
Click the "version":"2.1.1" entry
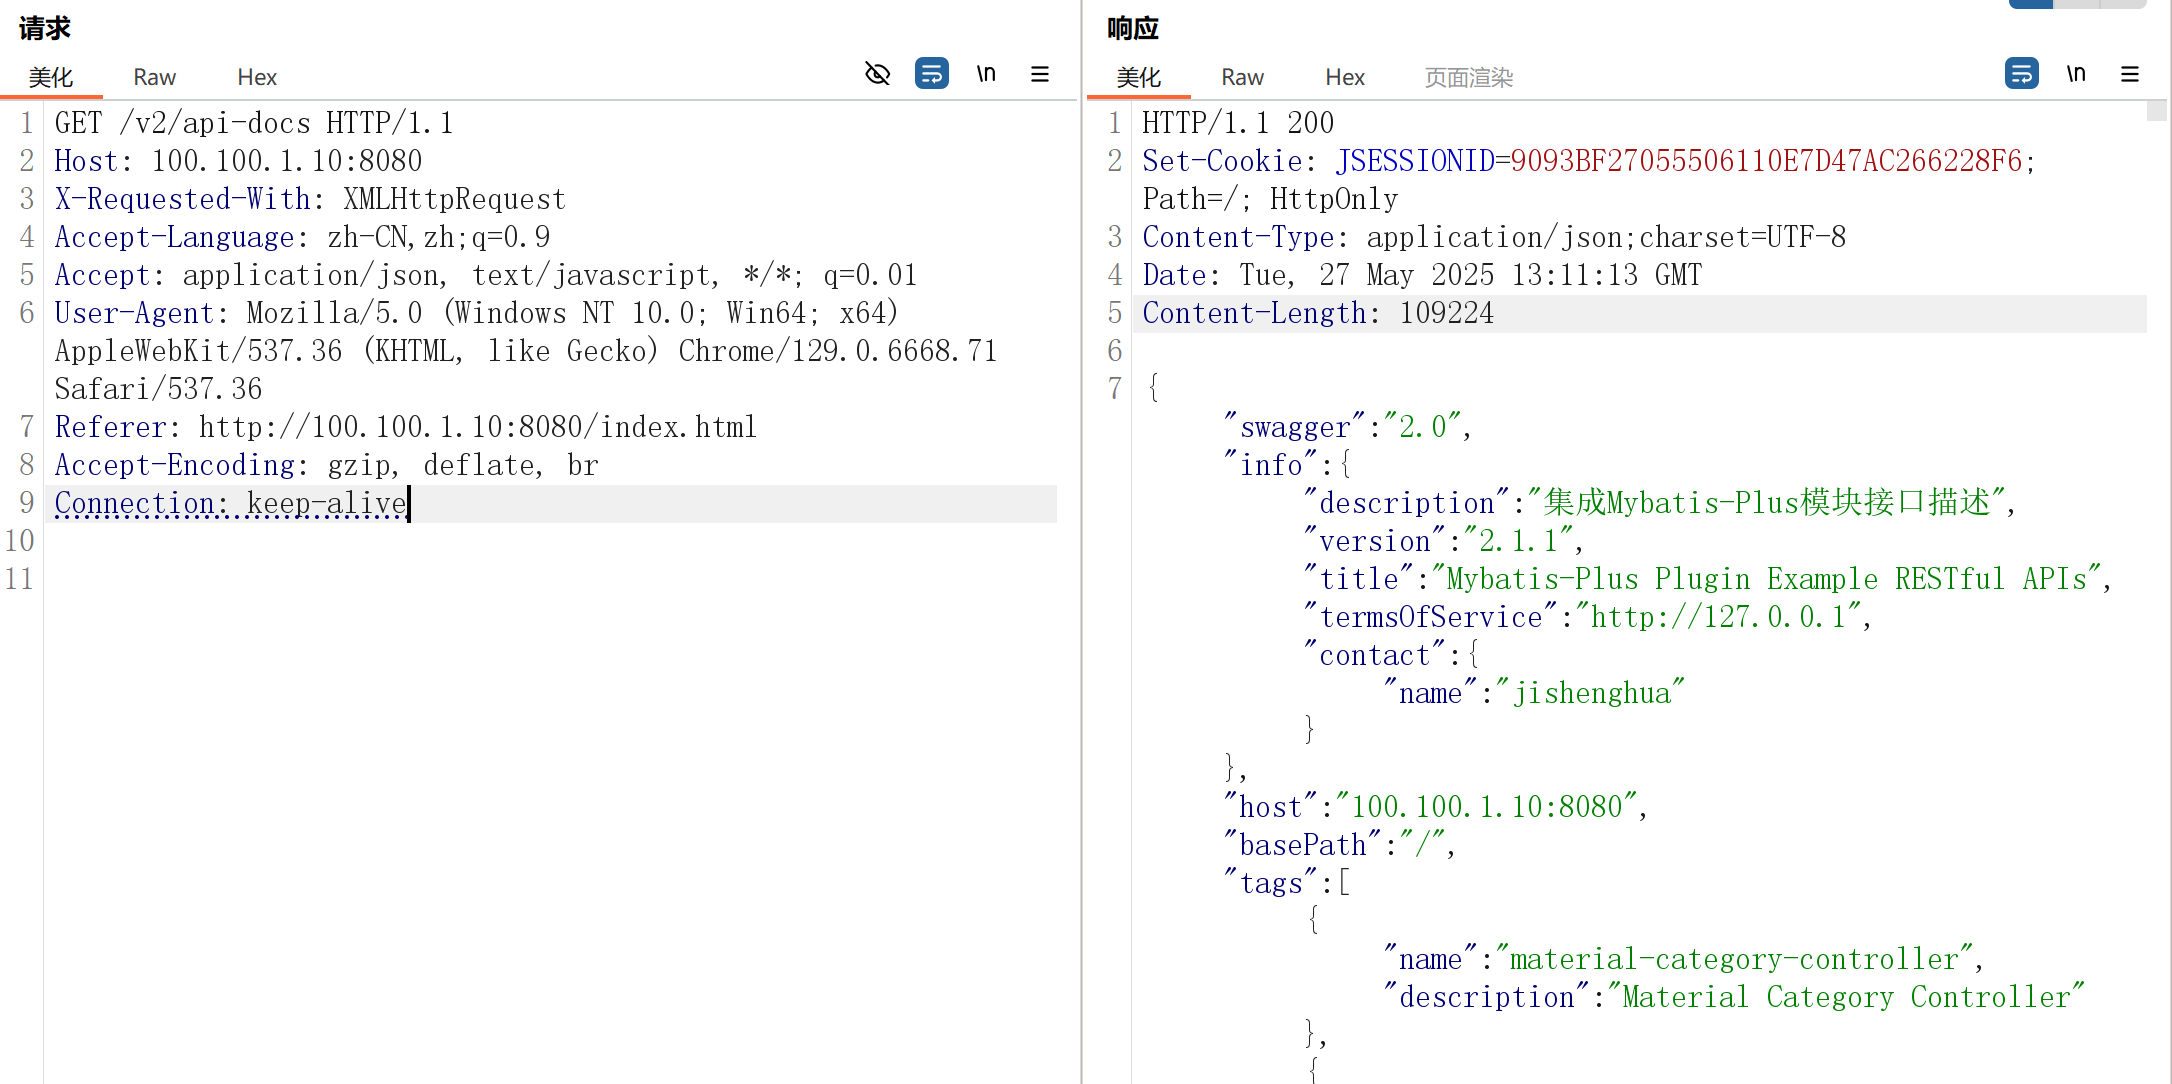pos(1443,541)
